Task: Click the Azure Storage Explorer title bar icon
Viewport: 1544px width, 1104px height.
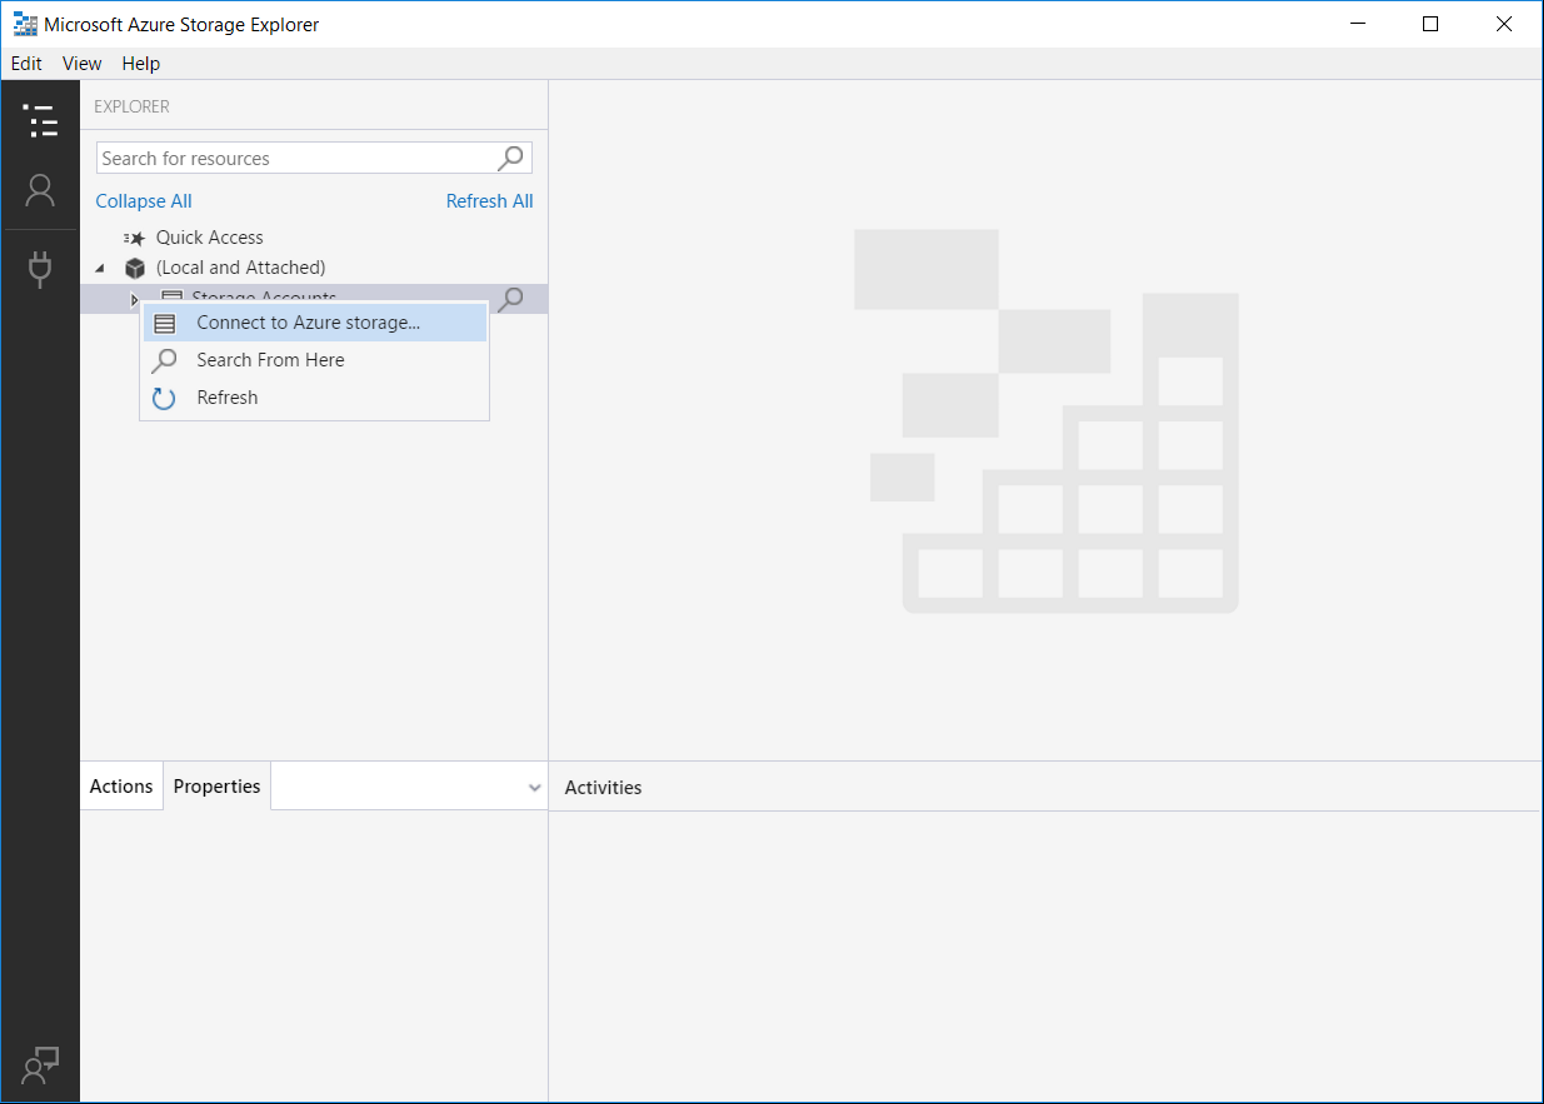Action: coord(25,24)
